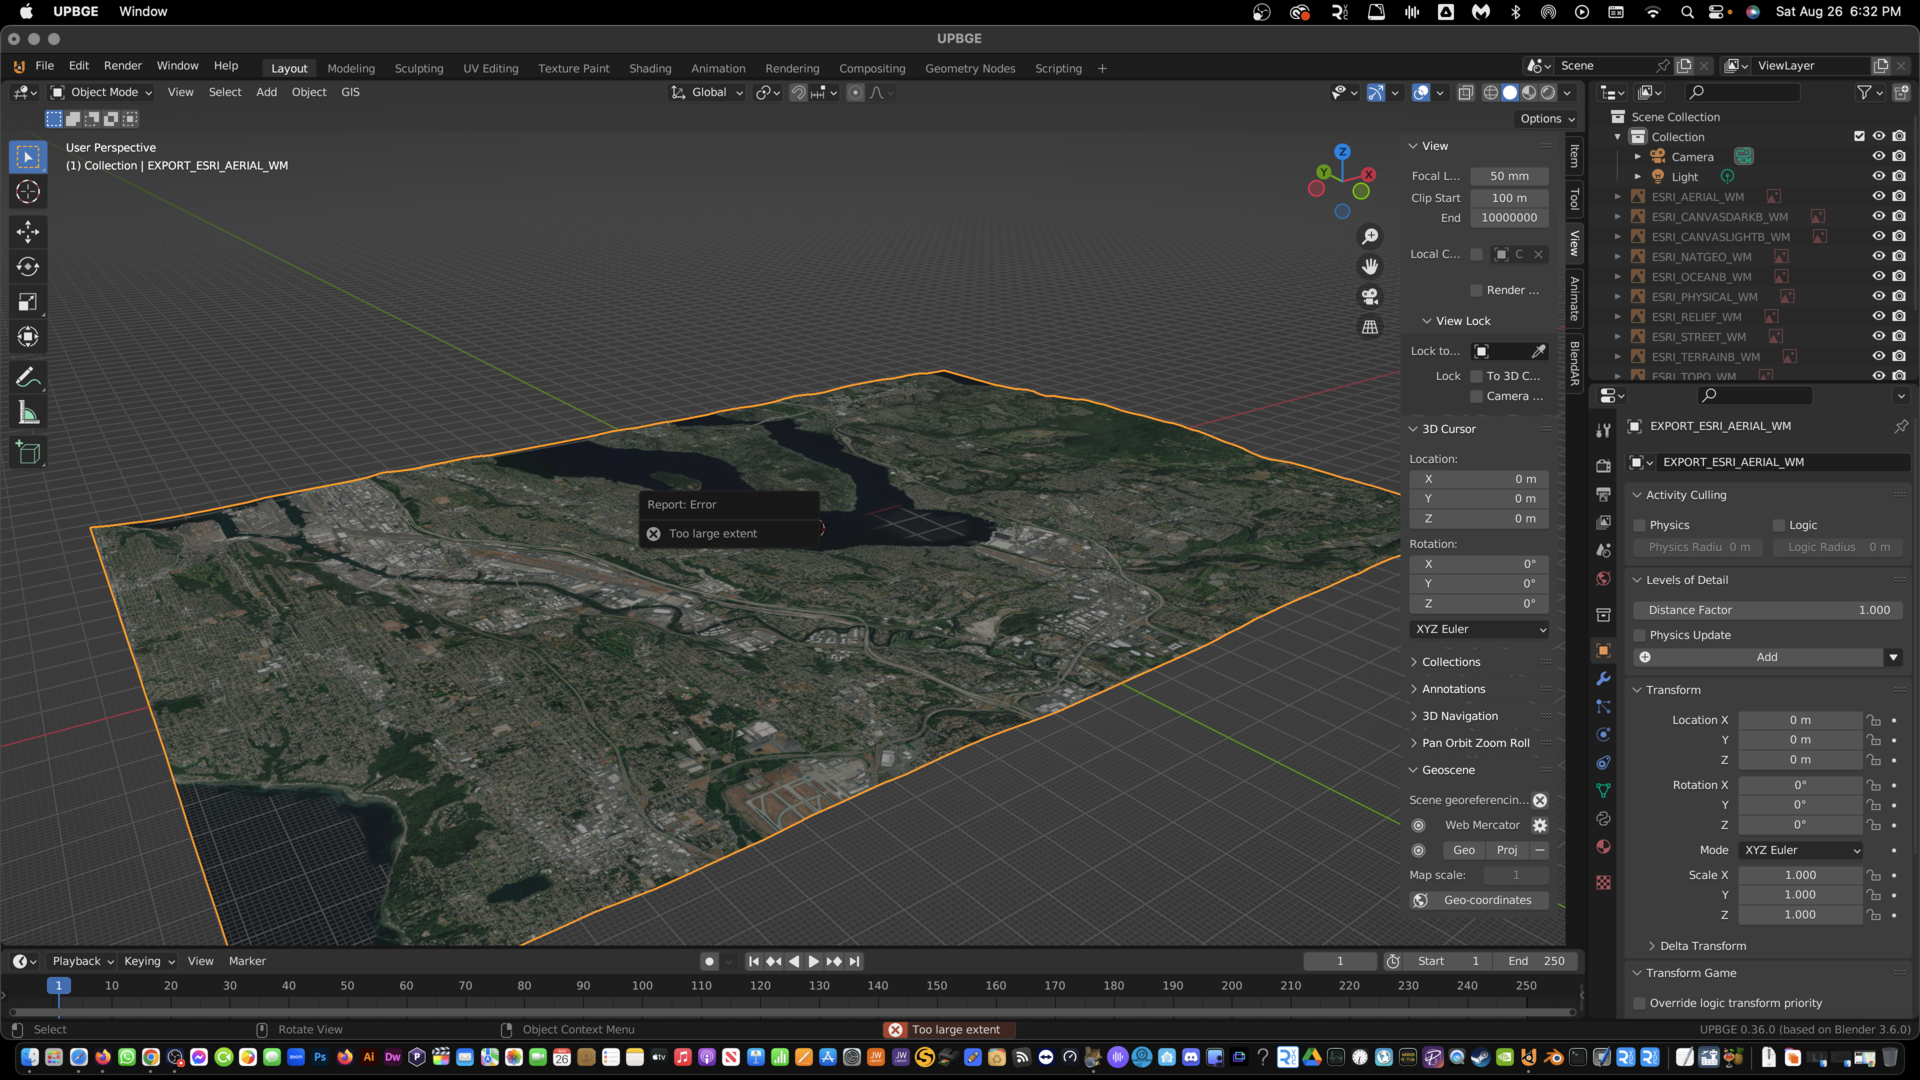Jump to timeline start frame

tap(754, 961)
